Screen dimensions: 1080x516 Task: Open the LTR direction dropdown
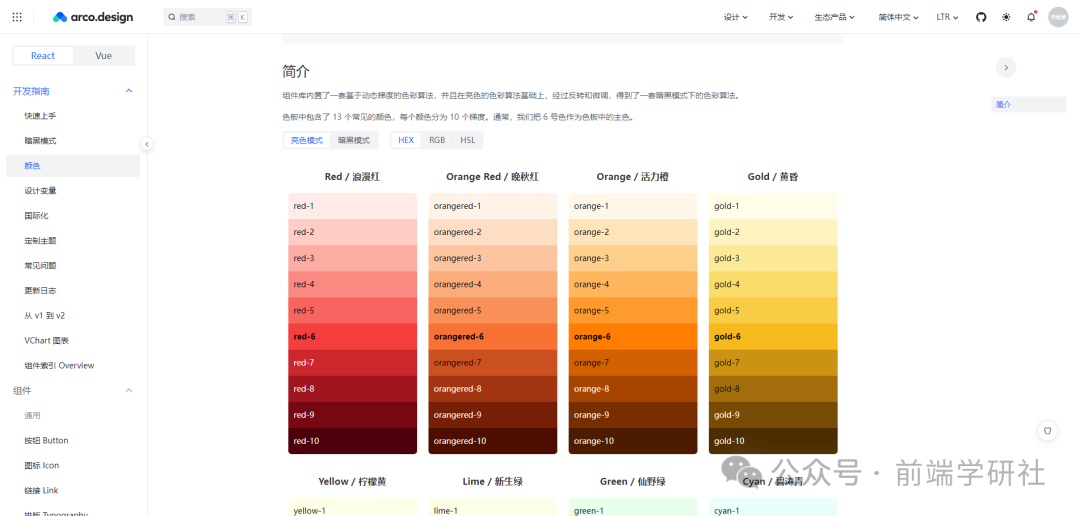[x=947, y=17]
